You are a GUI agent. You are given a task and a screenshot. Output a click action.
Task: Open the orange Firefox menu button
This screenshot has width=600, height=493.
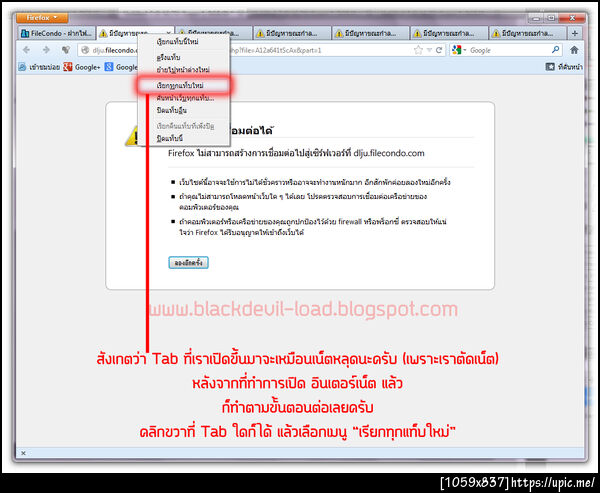click(x=42, y=18)
